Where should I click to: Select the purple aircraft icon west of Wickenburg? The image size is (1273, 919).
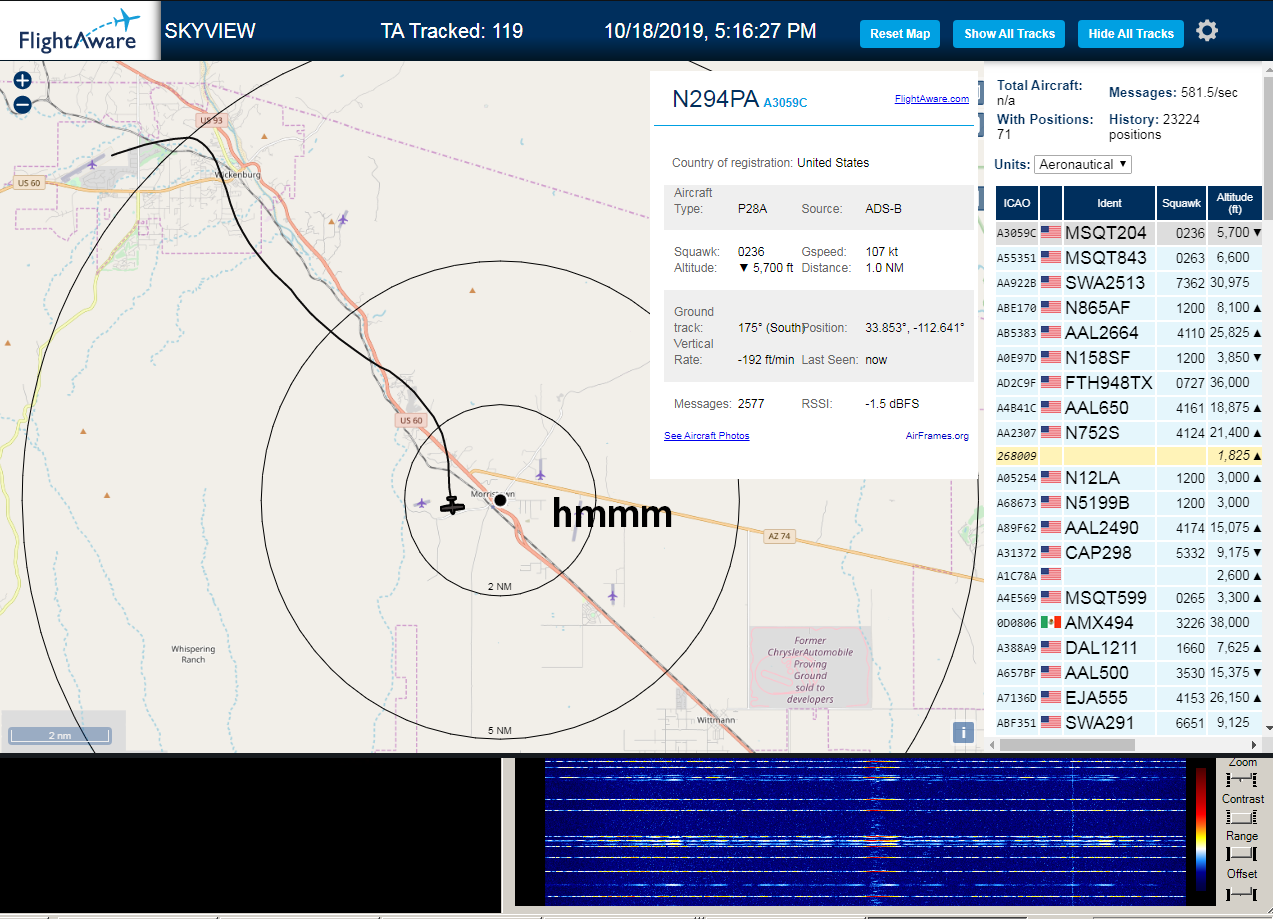coord(93,163)
